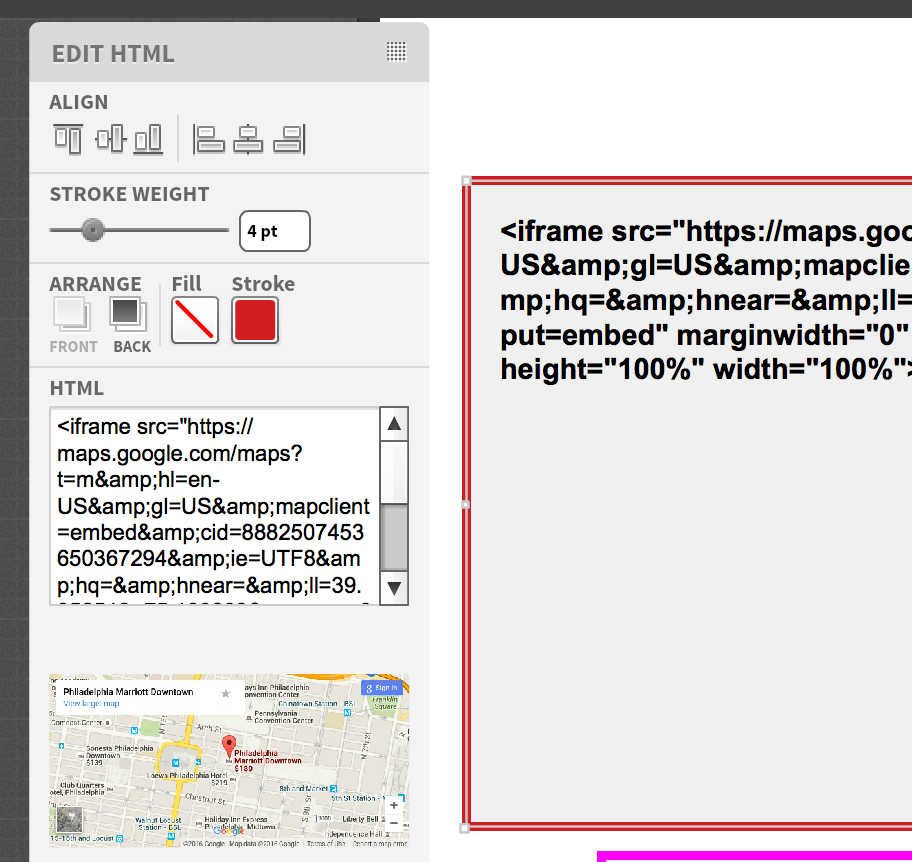This screenshot has height=862, width=912.
Task: Zoom in the map preview
Action: (394, 805)
